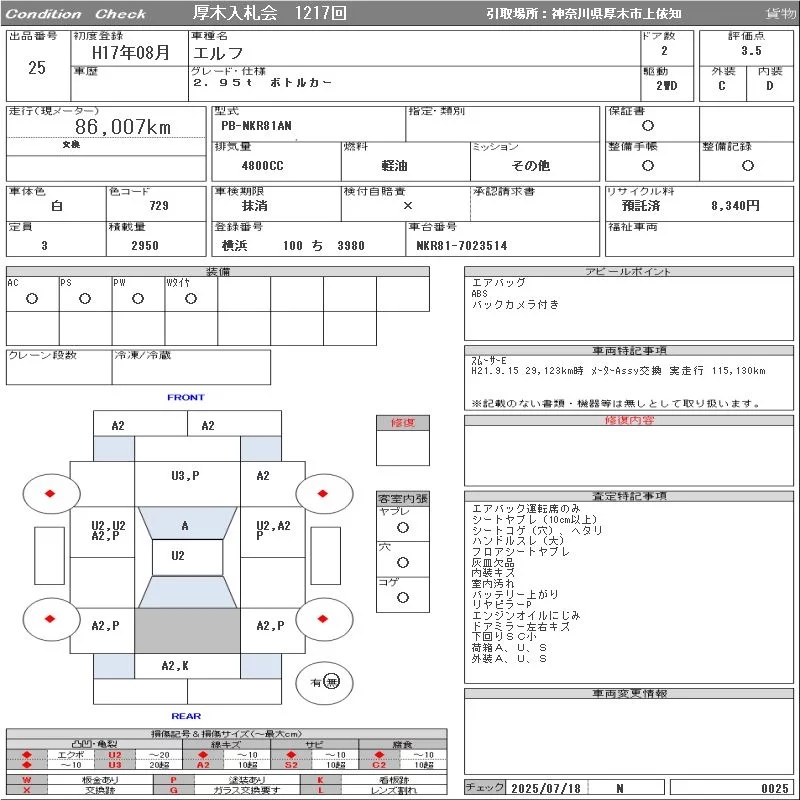Click the blue 'FRONT' diagram label
The image size is (800, 800).
[x=186, y=397]
